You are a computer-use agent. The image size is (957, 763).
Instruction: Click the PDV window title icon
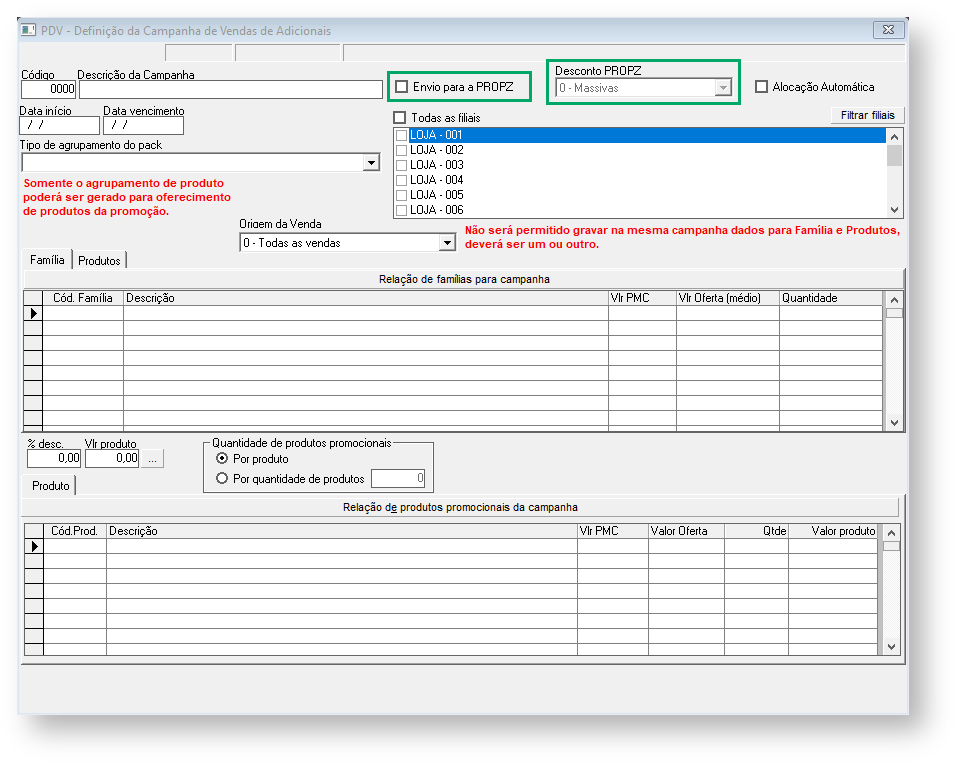(28, 30)
